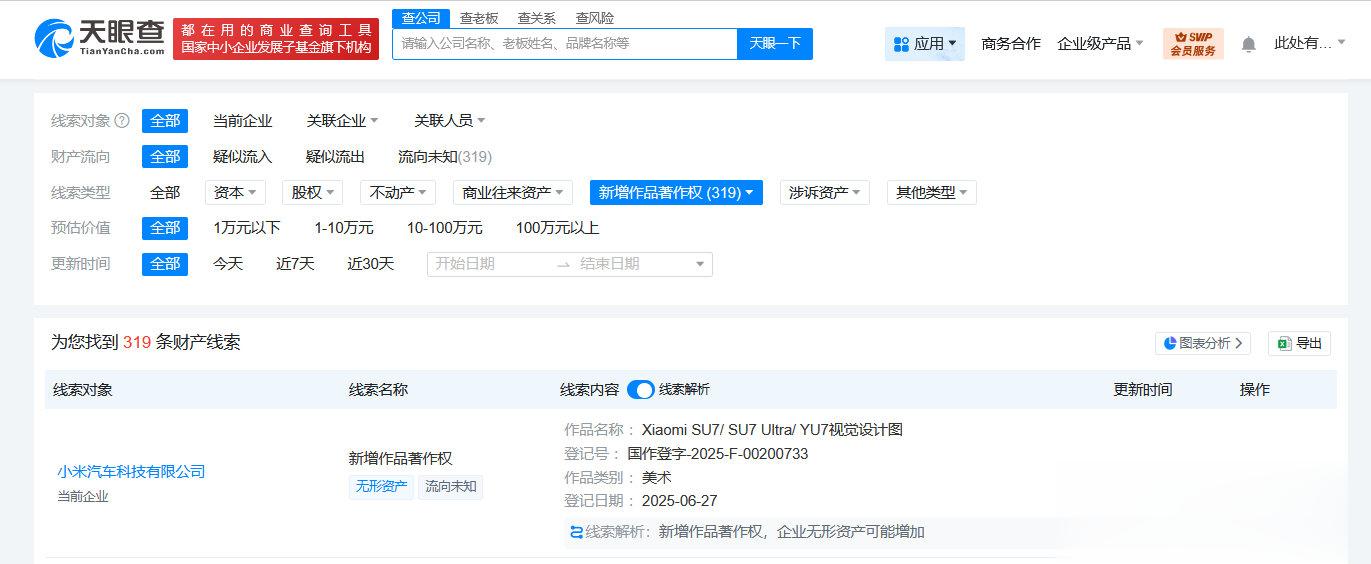
Task: Filter estimated value 100万元以上
Action: coord(557,228)
